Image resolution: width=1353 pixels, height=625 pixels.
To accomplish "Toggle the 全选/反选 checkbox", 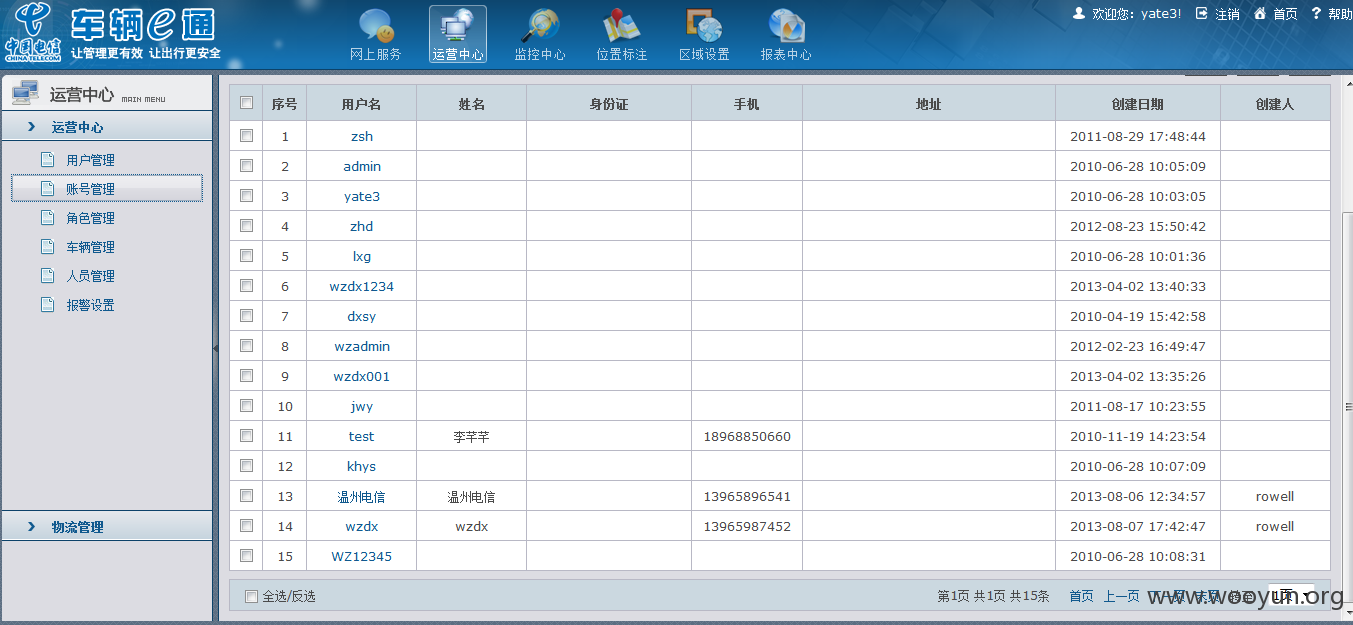I will 252,596.
